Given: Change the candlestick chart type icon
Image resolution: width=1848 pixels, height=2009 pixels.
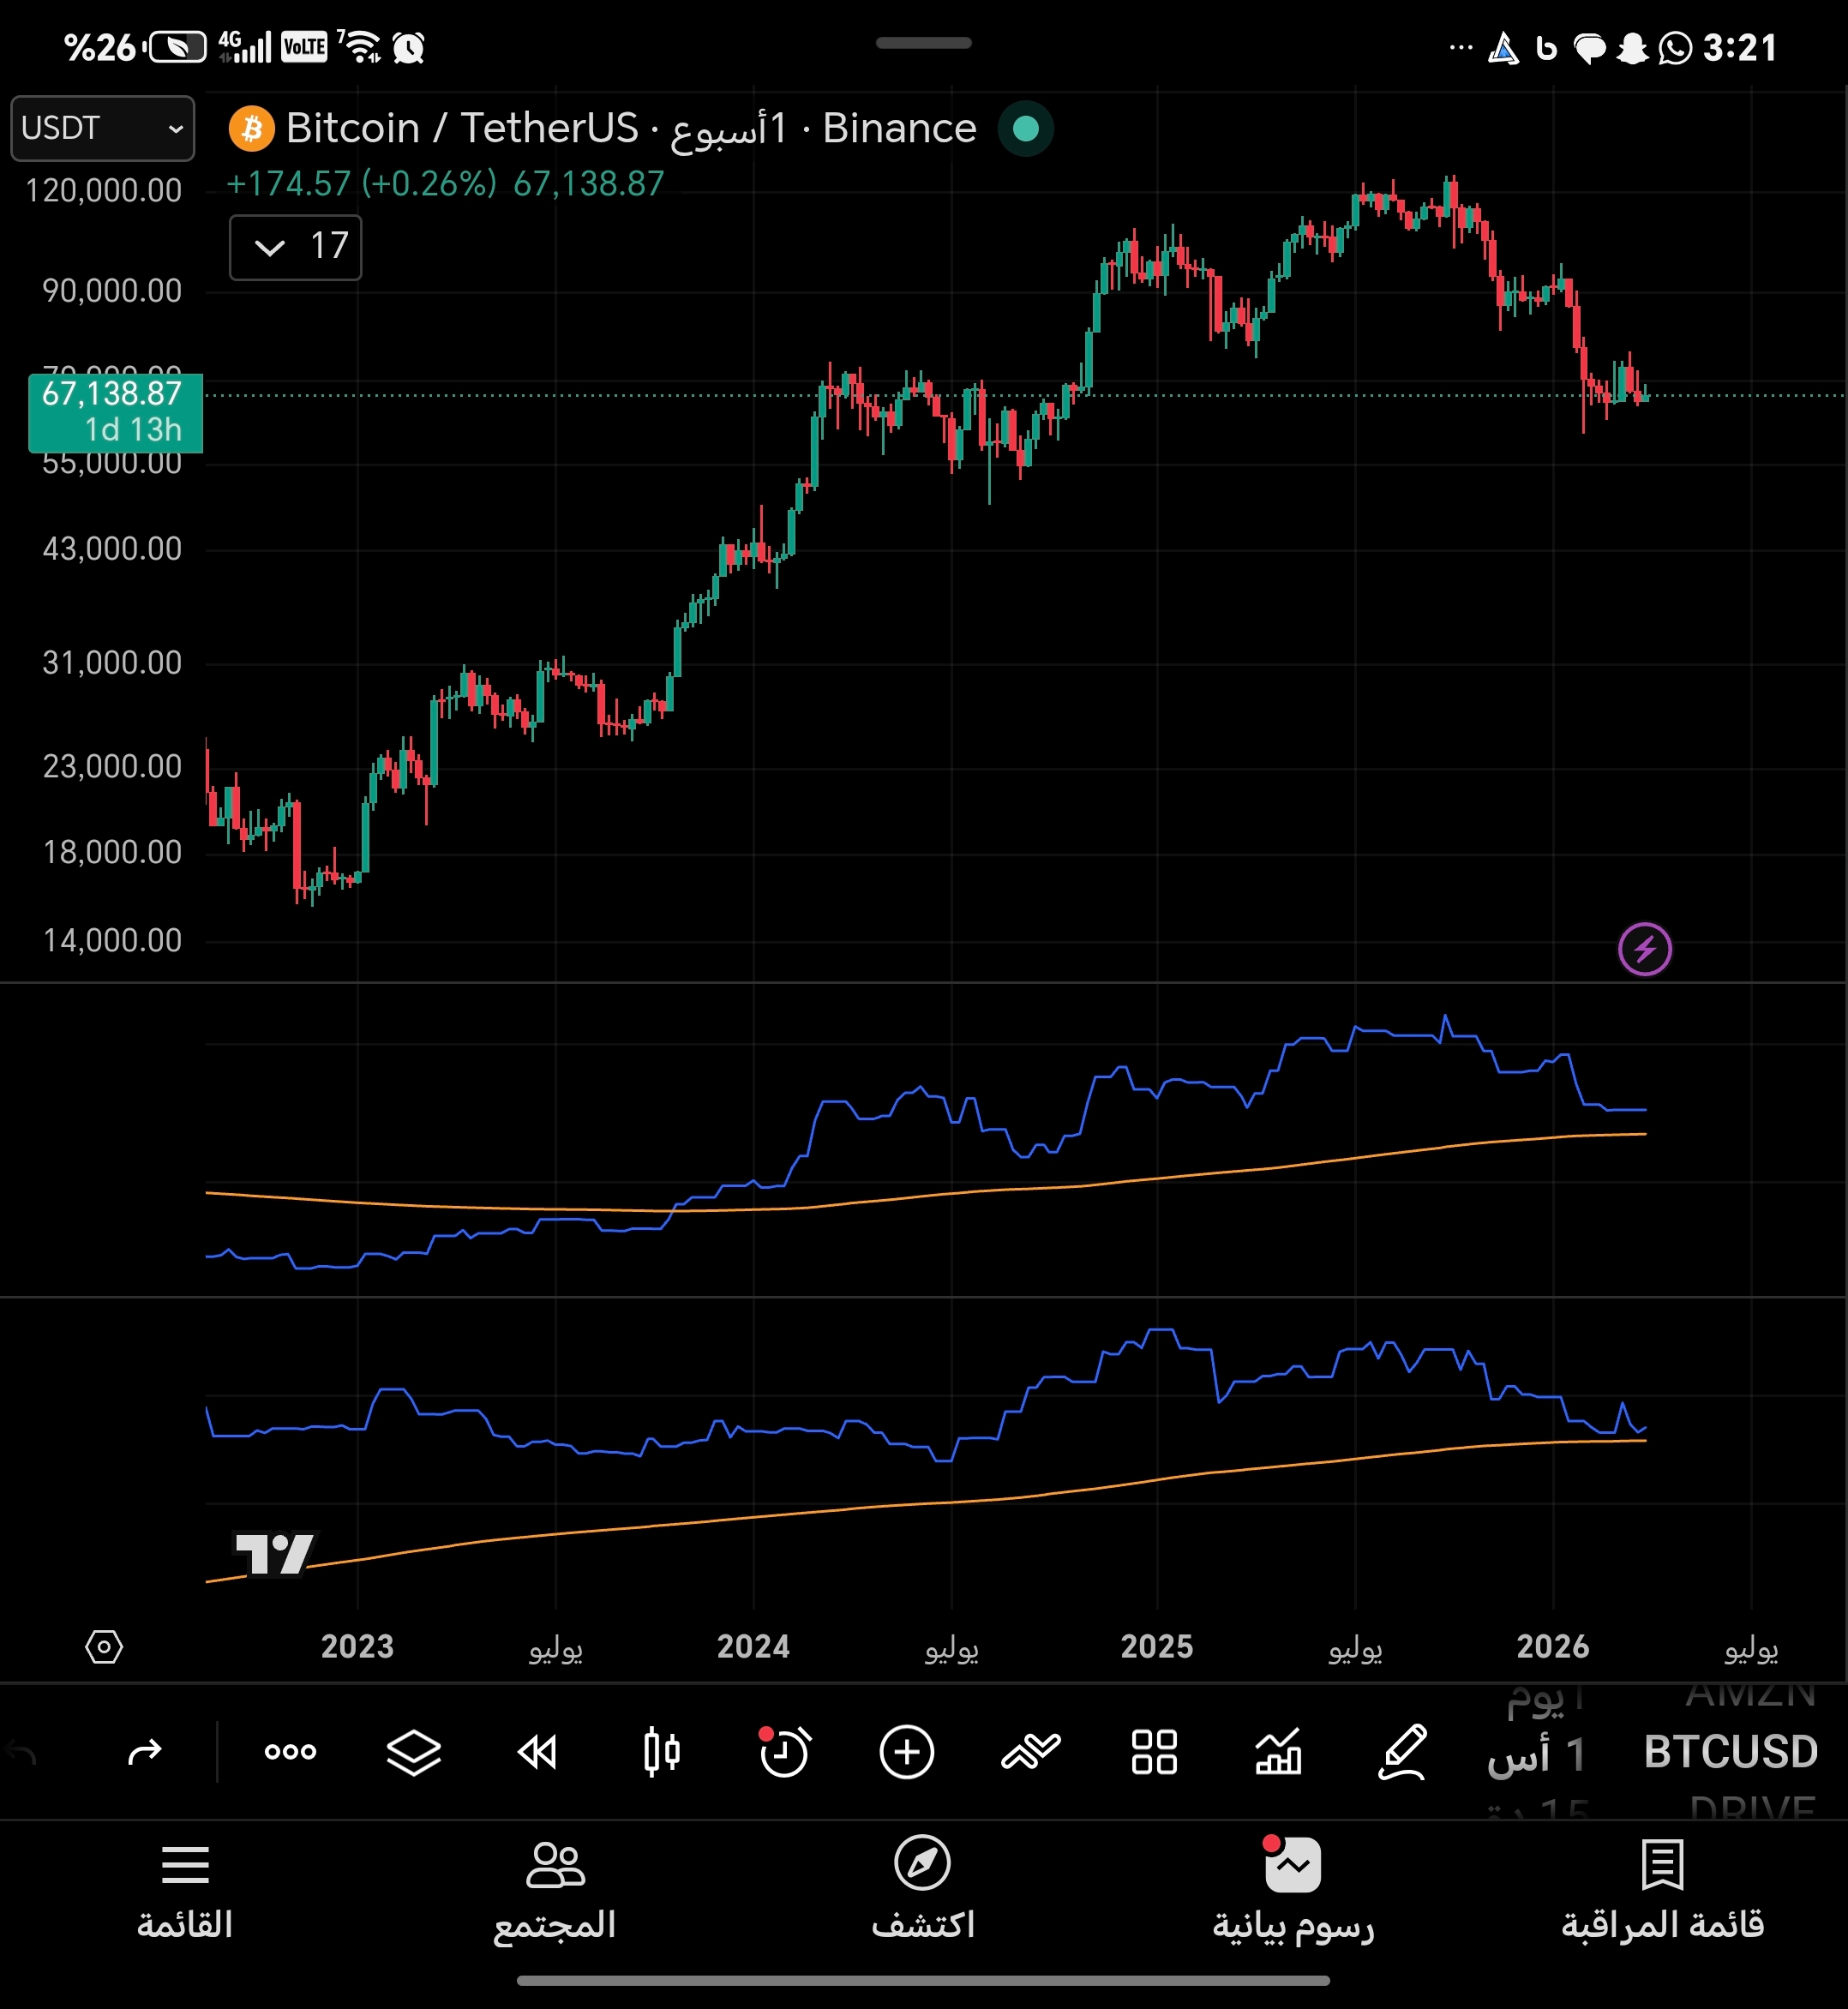Looking at the screenshot, I should [661, 1752].
